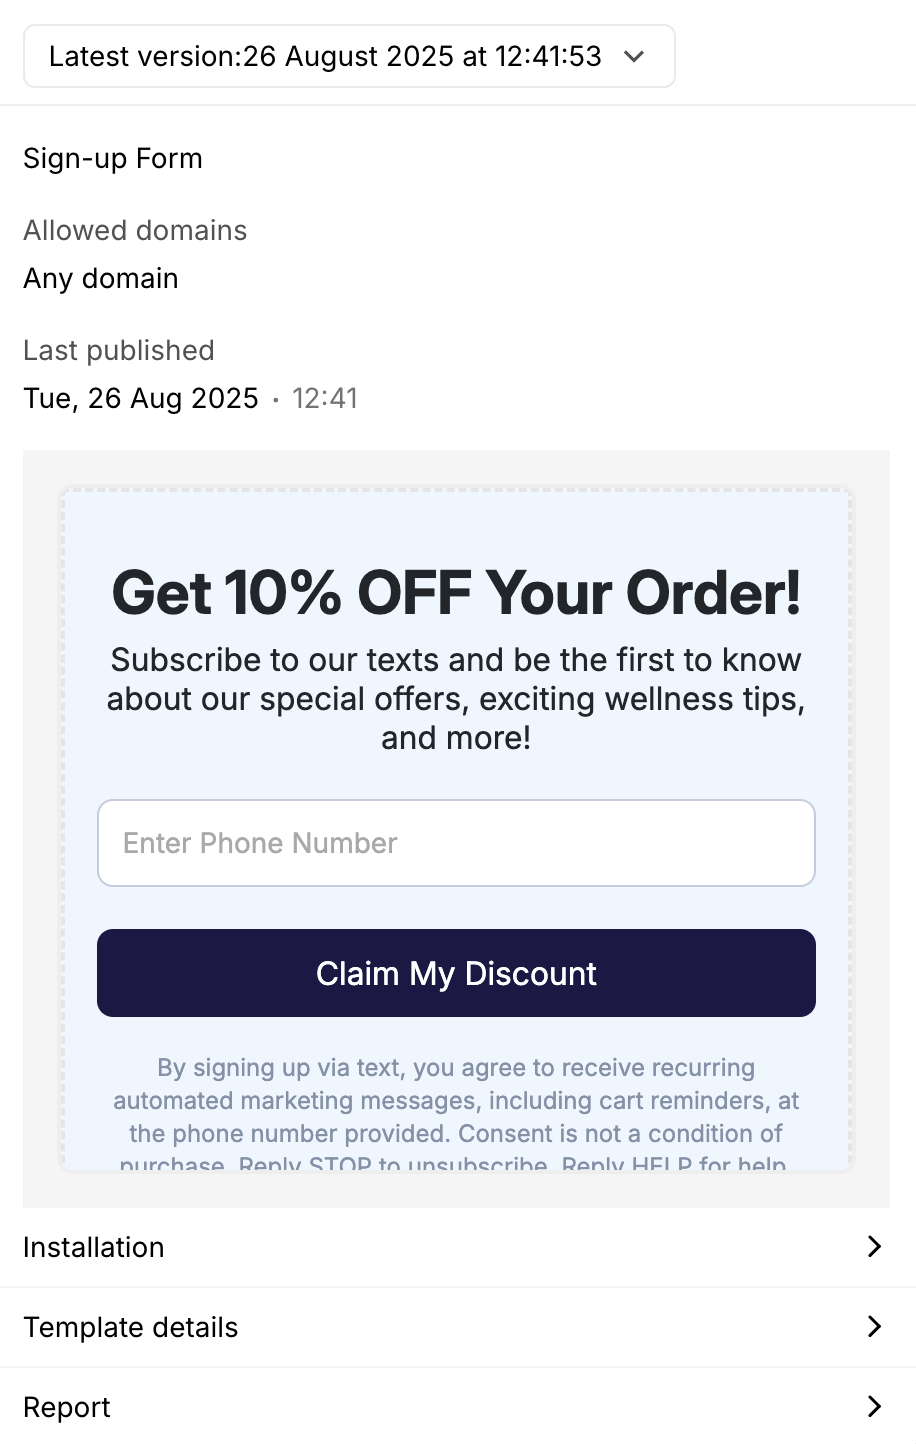Screen dimensions: 916x1444
Task: Click the version selector chevron arrow
Action: pos(633,57)
